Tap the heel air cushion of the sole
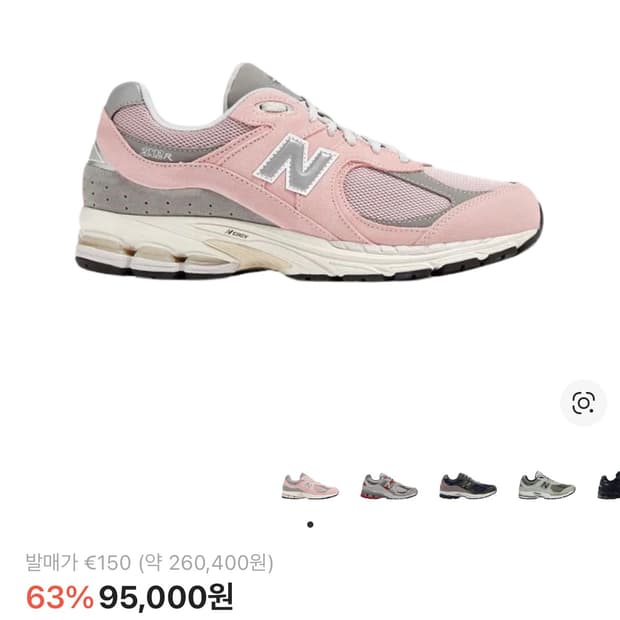The width and height of the screenshot is (620, 620). (158, 253)
